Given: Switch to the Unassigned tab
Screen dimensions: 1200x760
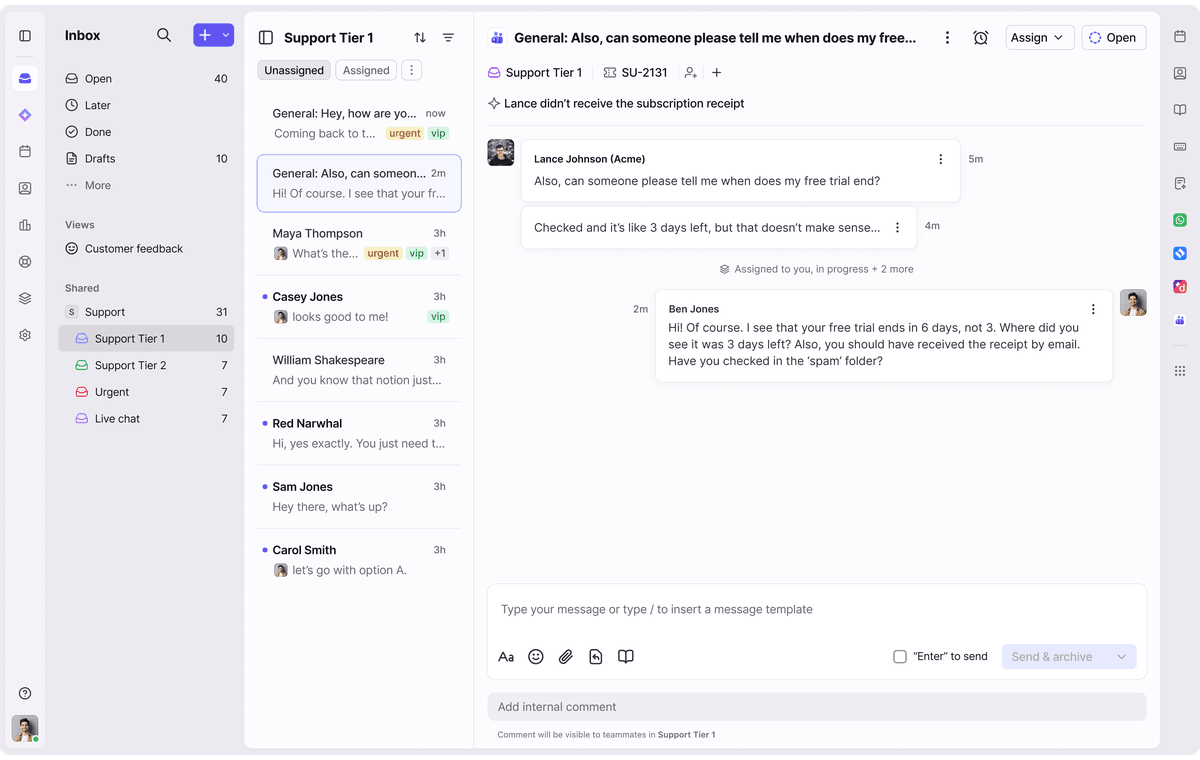Looking at the screenshot, I should (294, 70).
